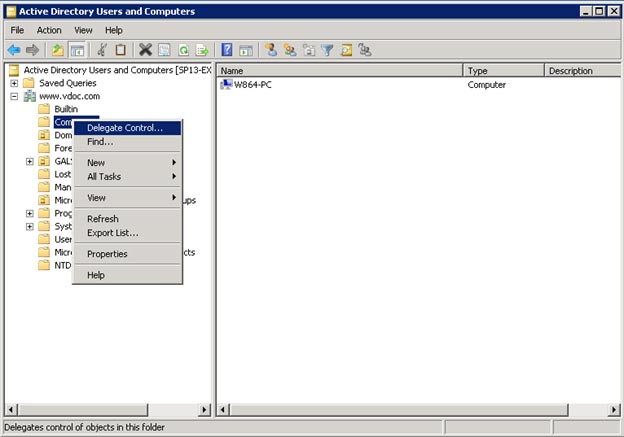
Task: Select the Lost folder in tree
Action: (62, 174)
